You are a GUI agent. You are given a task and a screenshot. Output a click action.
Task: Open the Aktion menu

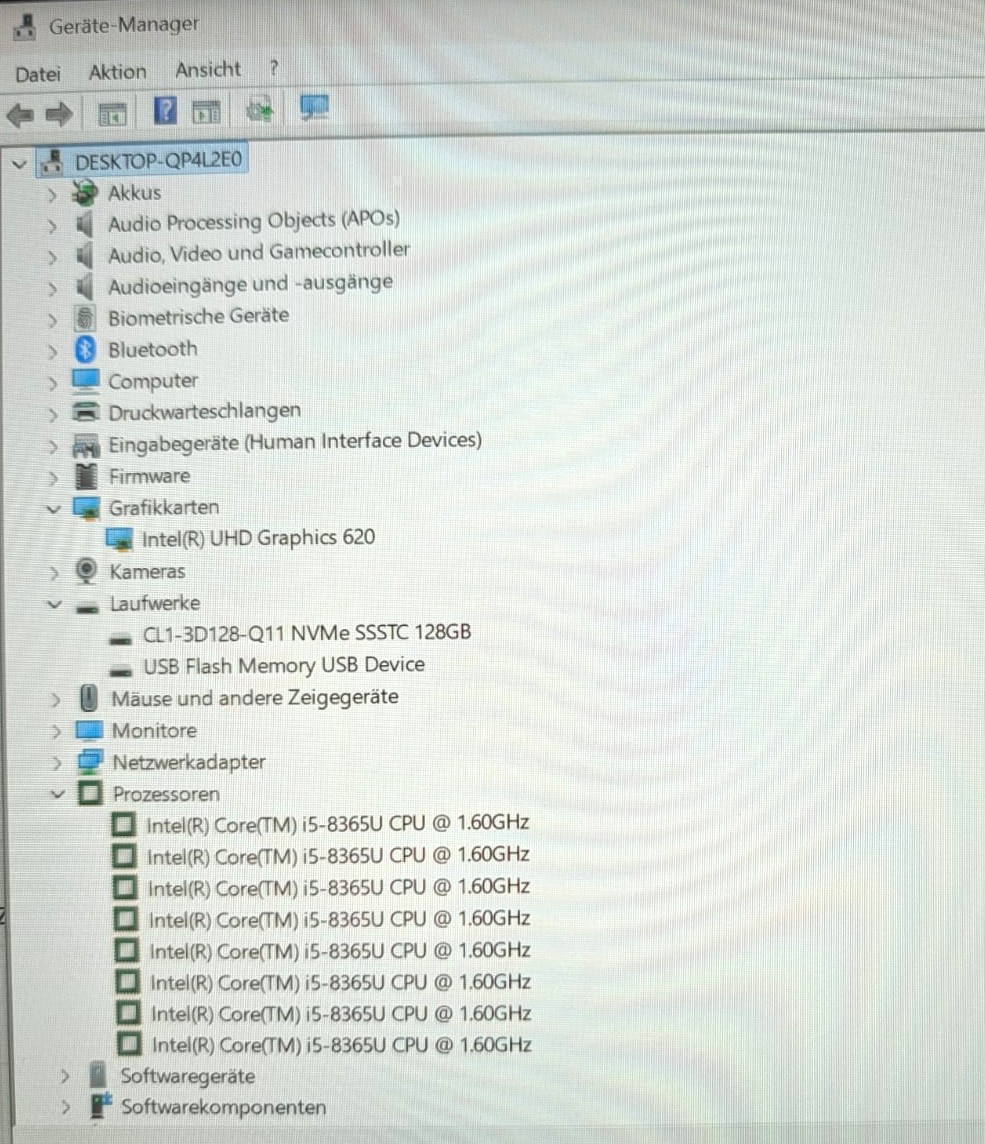point(117,72)
